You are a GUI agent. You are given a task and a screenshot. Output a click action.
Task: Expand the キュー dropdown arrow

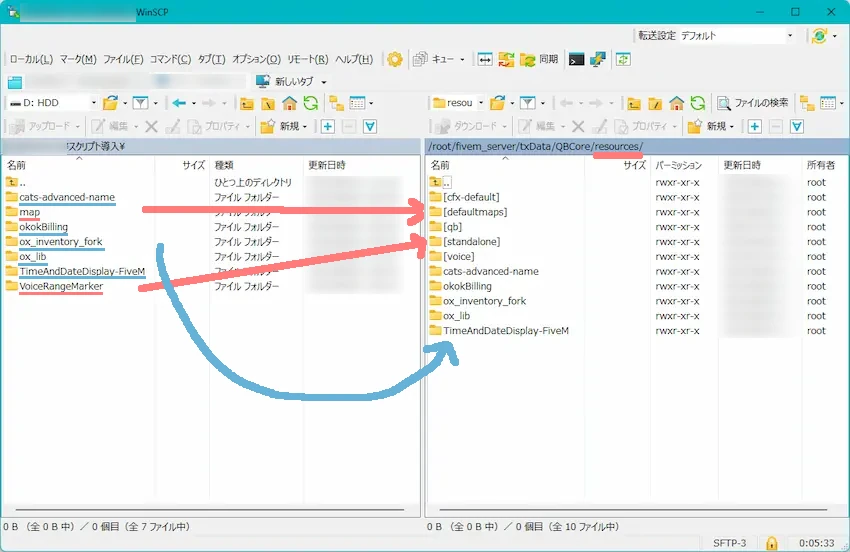pos(462,60)
